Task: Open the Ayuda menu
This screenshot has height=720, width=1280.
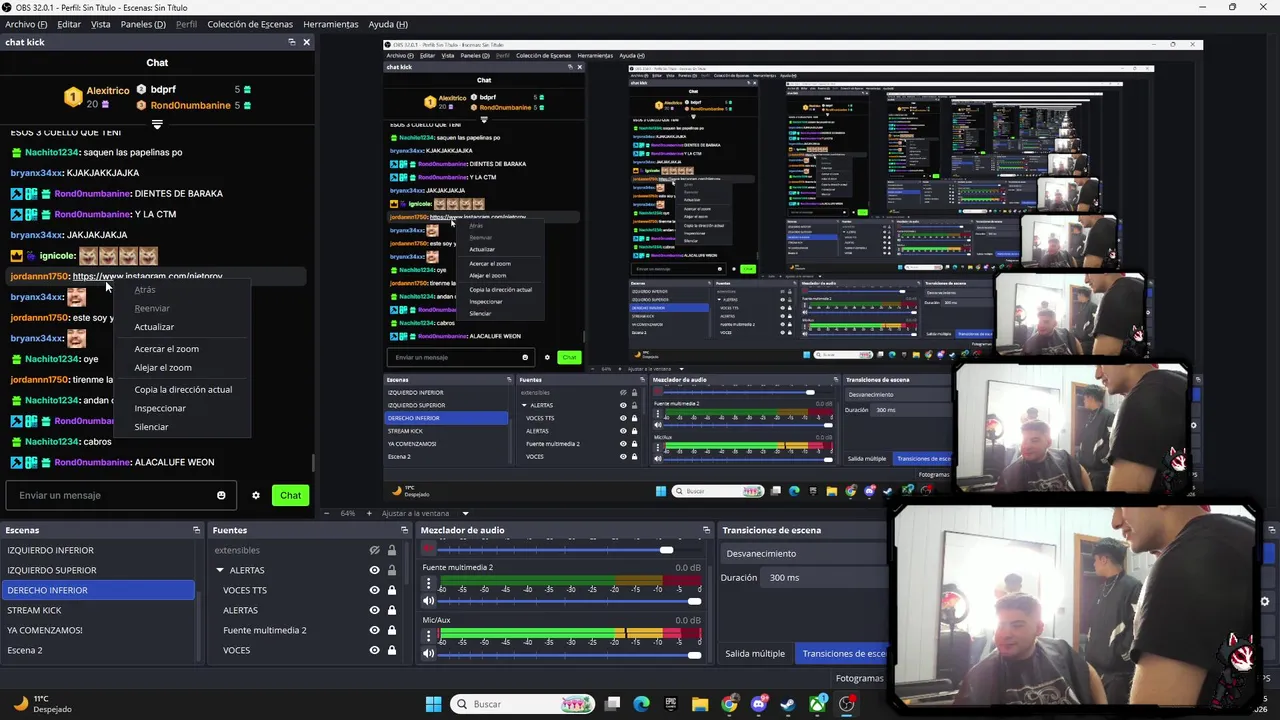Action: (388, 24)
